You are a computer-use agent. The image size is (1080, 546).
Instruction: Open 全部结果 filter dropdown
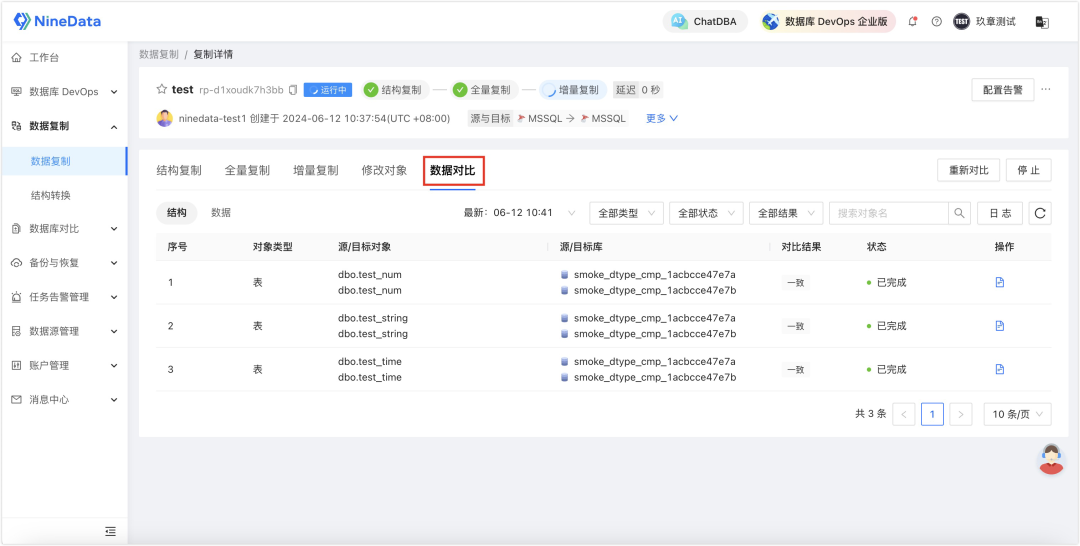[x=786, y=213]
